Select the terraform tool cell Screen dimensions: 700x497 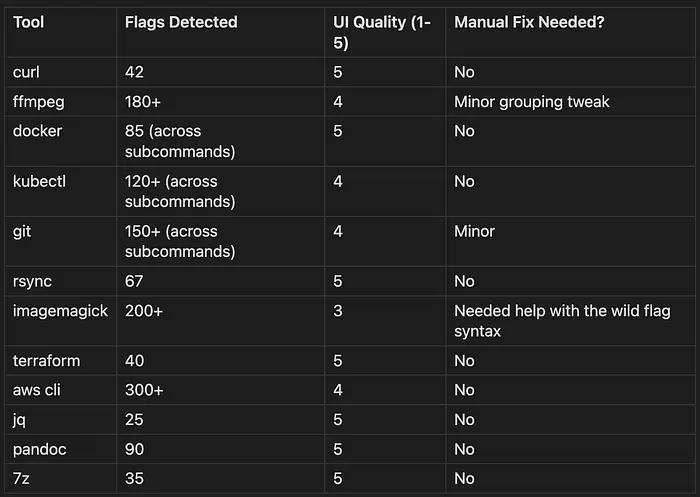[46, 360]
